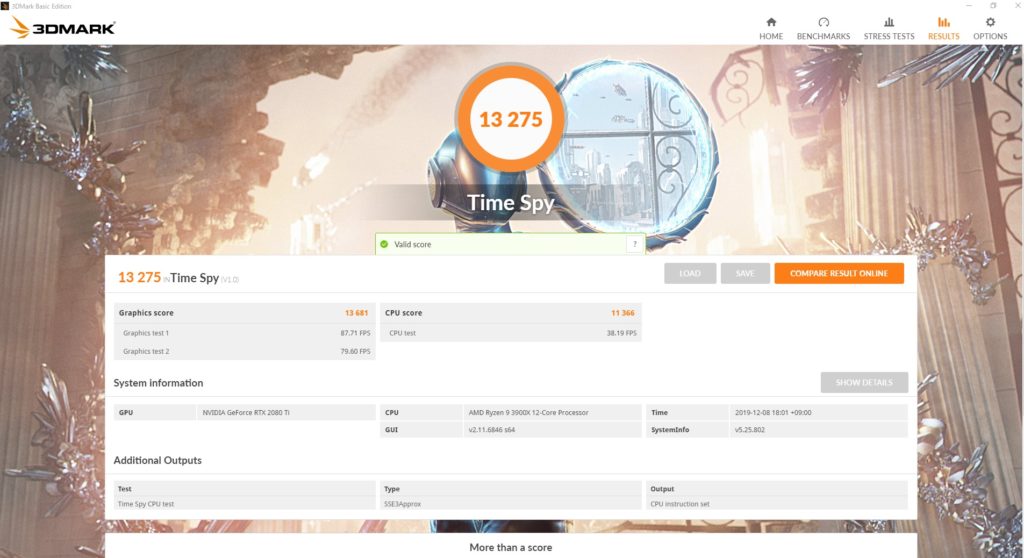Click the SystemInfo version v5.25.802

click(750, 430)
